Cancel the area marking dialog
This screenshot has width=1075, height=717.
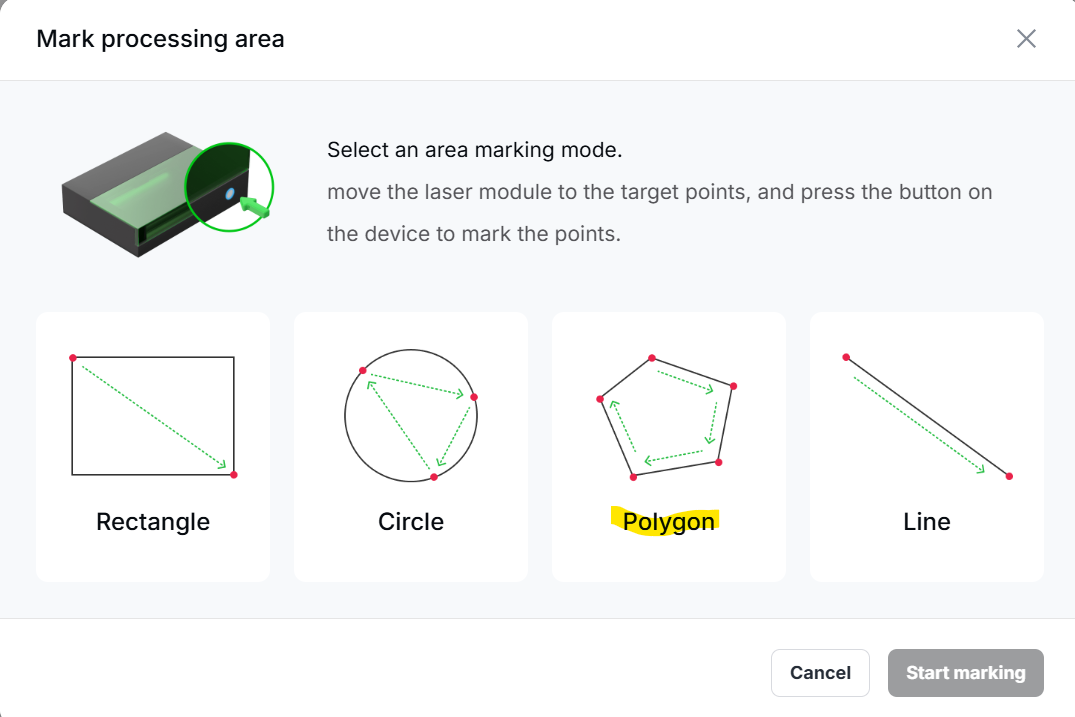click(x=820, y=672)
